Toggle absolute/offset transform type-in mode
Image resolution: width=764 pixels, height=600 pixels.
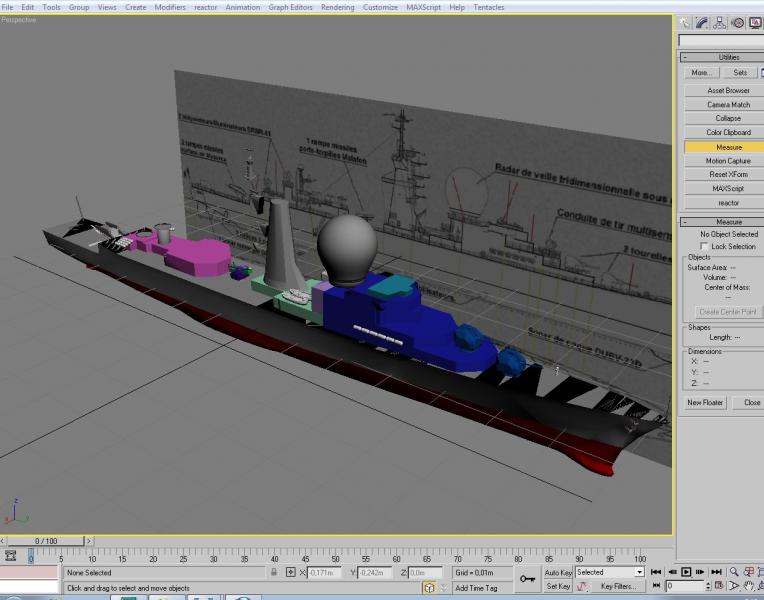[291, 572]
